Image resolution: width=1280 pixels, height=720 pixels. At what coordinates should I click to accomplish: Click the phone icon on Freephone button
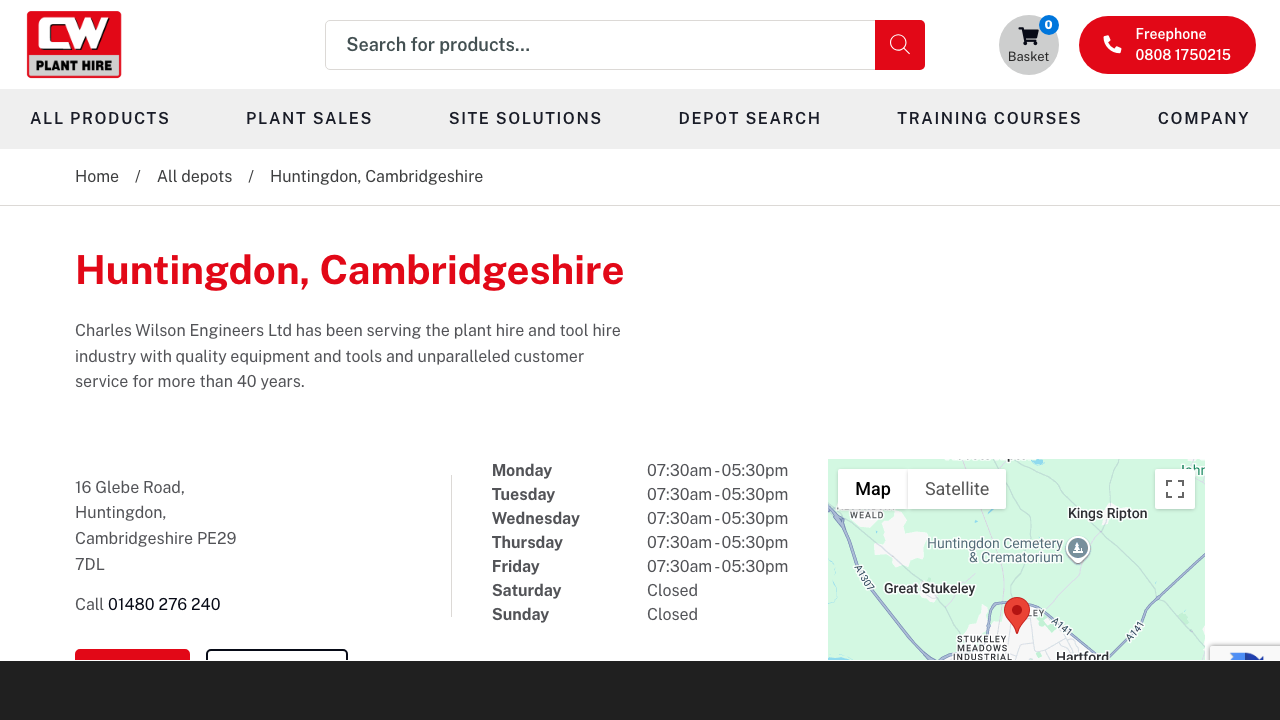(x=1110, y=44)
